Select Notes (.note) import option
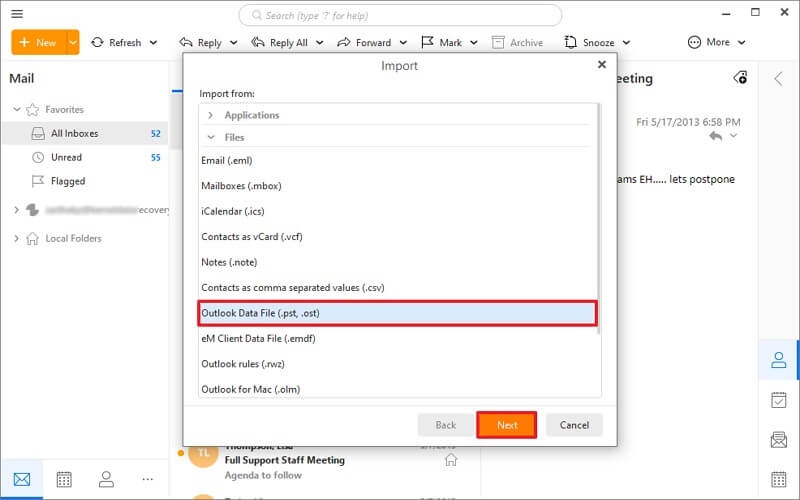 398,262
